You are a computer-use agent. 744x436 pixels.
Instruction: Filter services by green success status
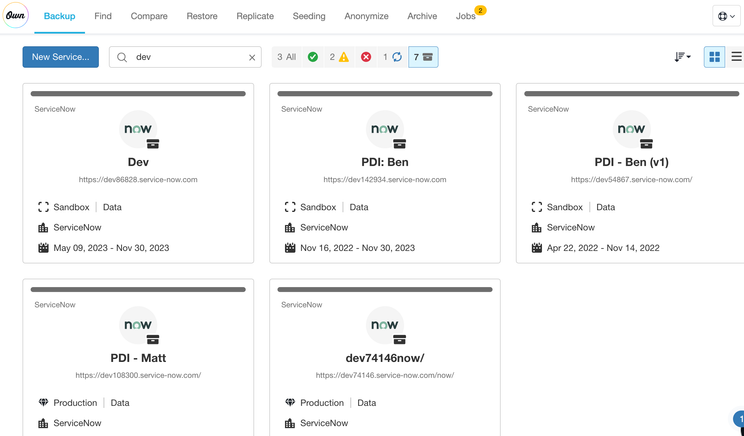tap(313, 57)
